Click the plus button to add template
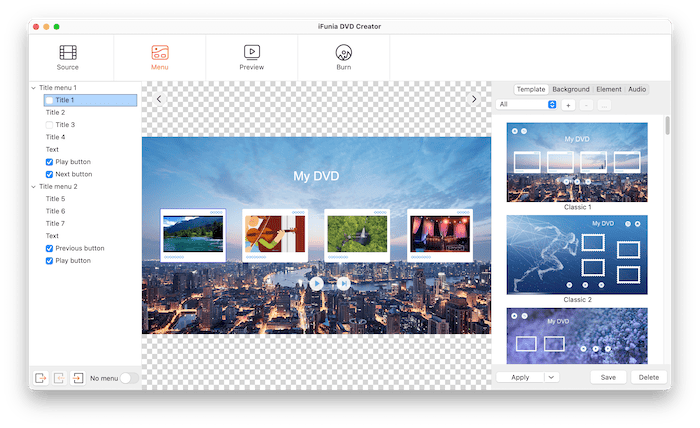700x428 pixels. [x=568, y=104]
